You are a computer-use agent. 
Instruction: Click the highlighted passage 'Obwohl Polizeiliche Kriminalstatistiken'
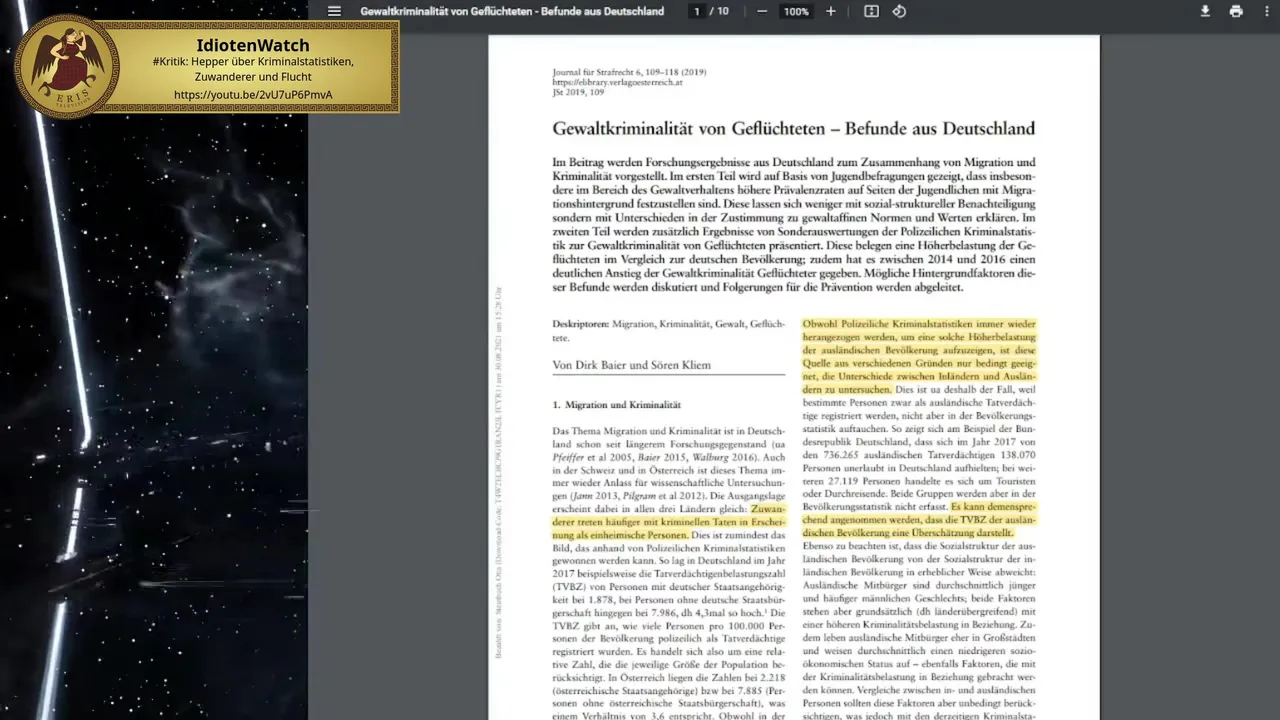point(919,357)
